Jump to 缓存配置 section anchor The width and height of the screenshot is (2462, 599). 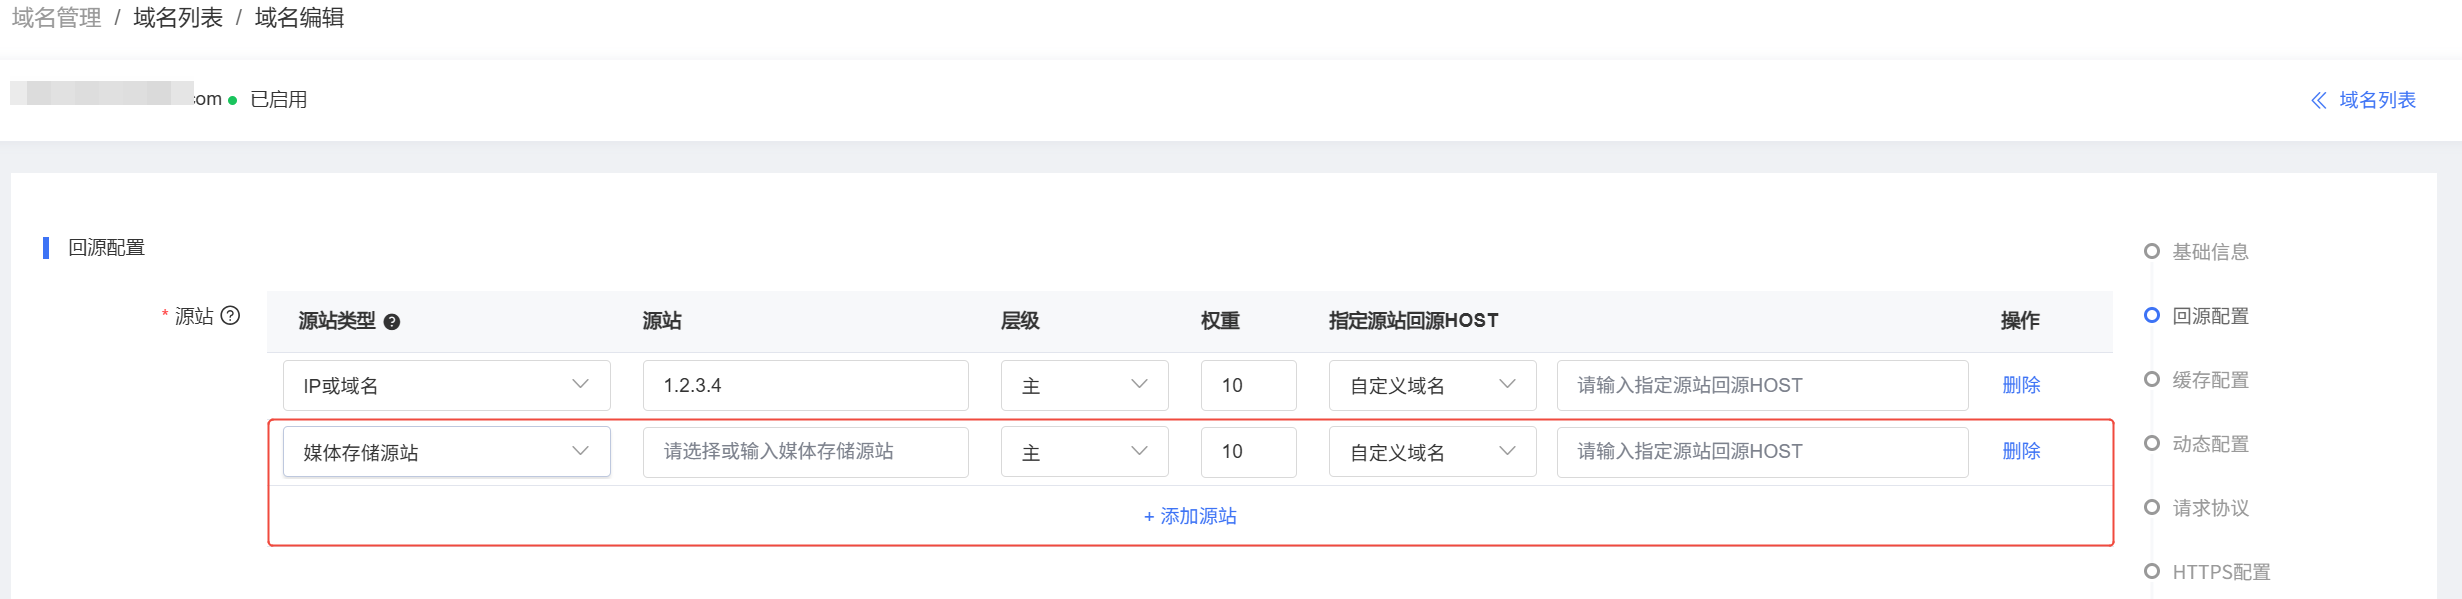pos(2210,380)
